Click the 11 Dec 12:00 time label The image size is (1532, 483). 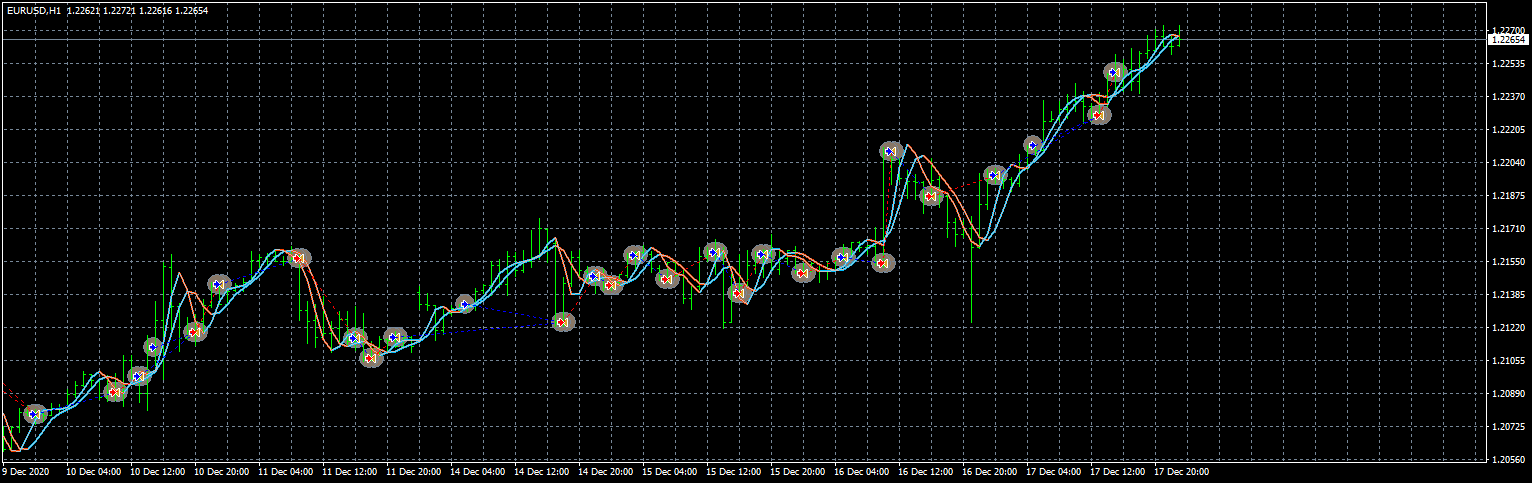350,470
